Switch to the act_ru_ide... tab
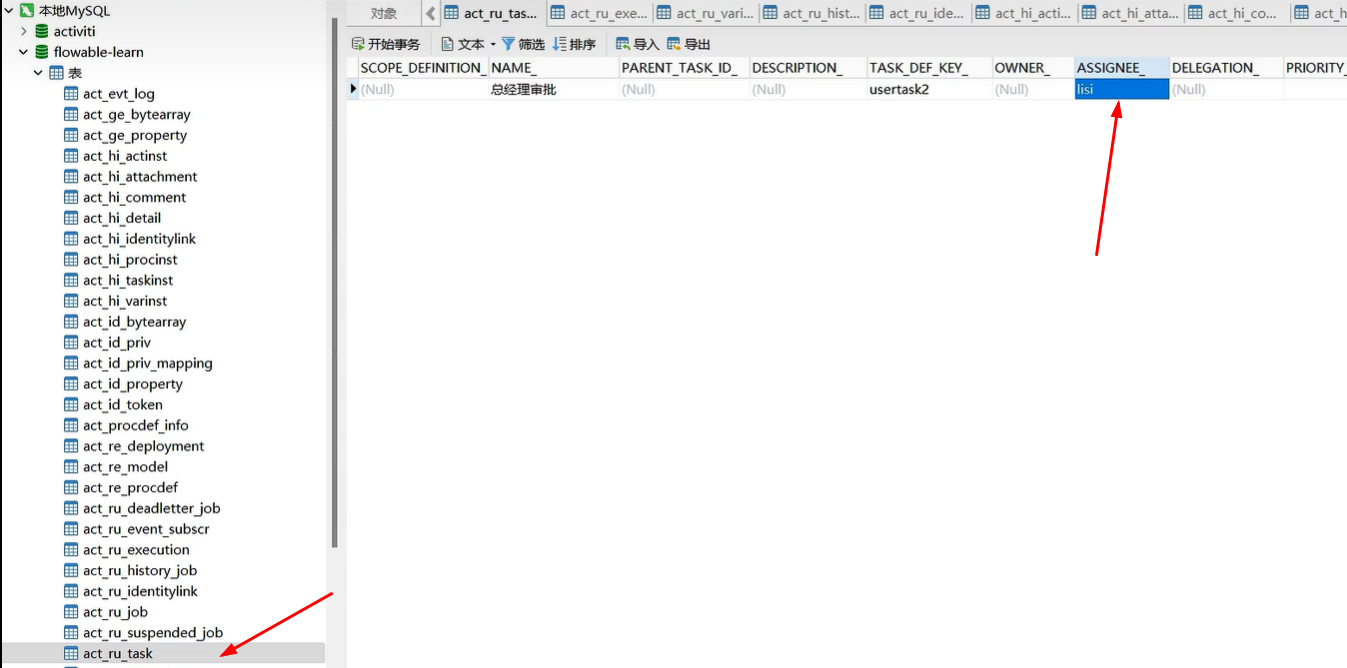Screen dimensions: 1347x668 point(918,13)
